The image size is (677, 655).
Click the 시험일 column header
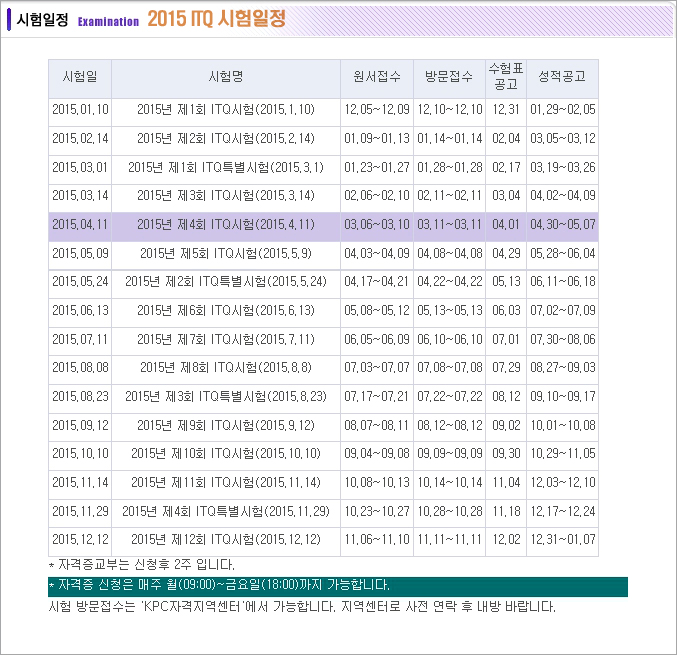pos(80,77)
